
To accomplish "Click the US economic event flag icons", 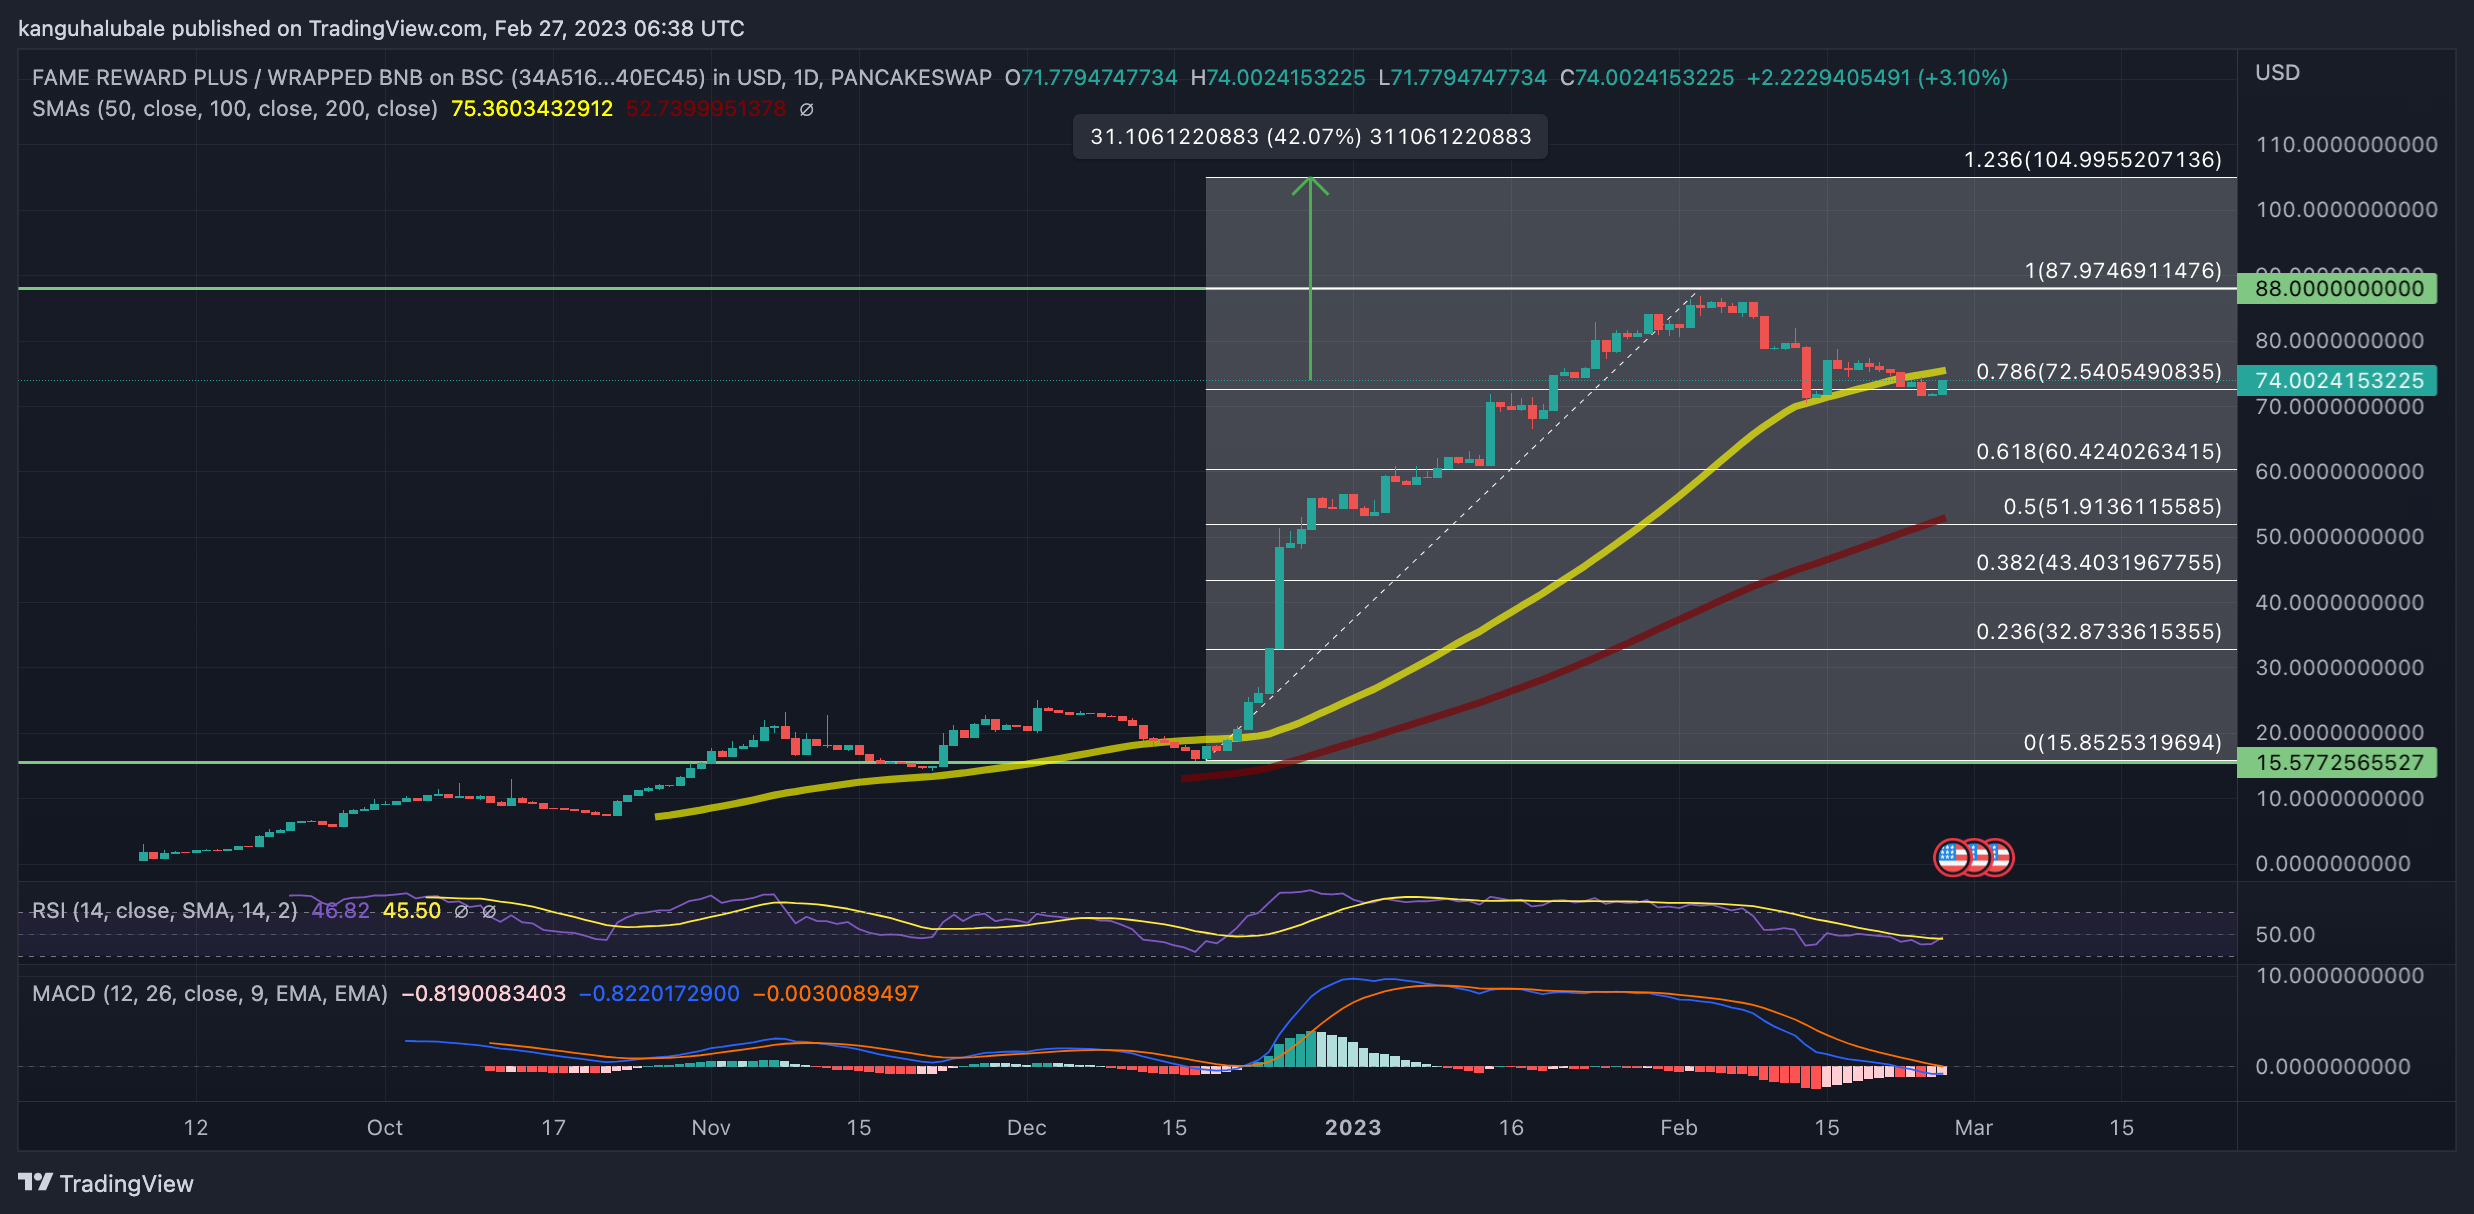I will click(1973, 857).
